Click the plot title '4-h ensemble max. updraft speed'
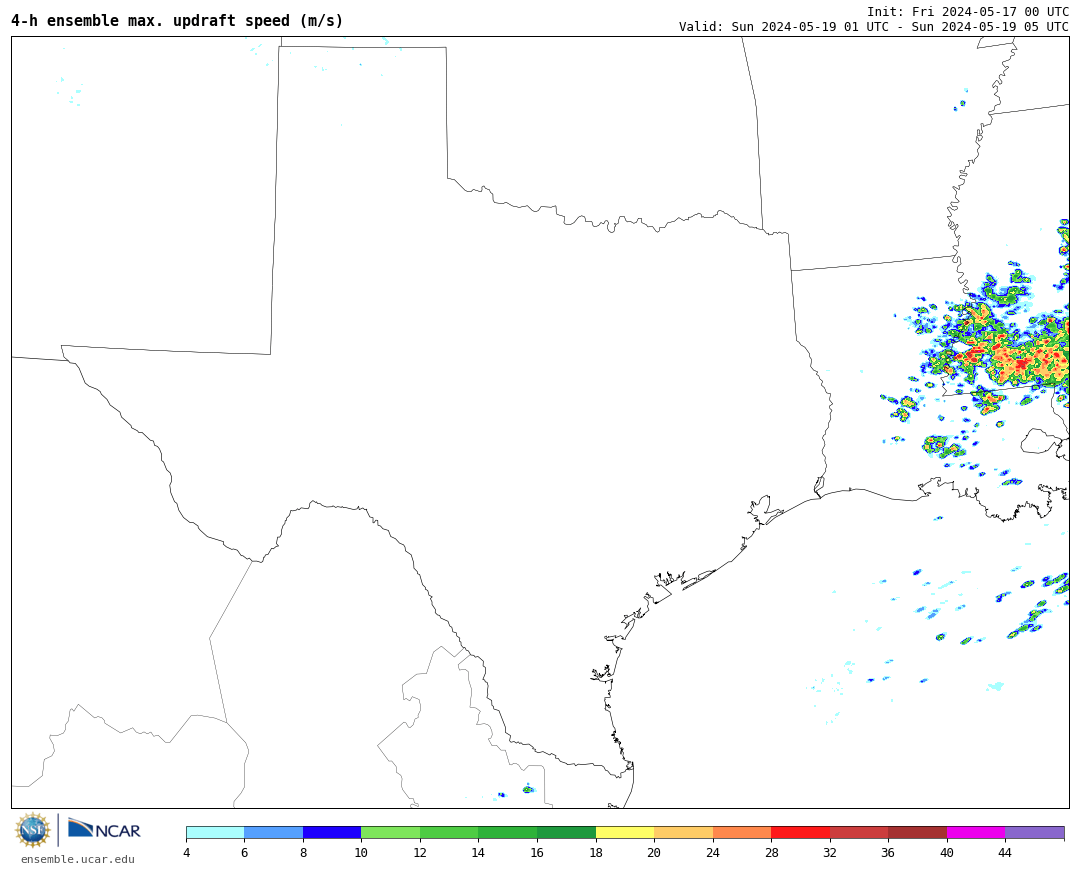This screenshot has height=871, width=1080. (177, 21)
